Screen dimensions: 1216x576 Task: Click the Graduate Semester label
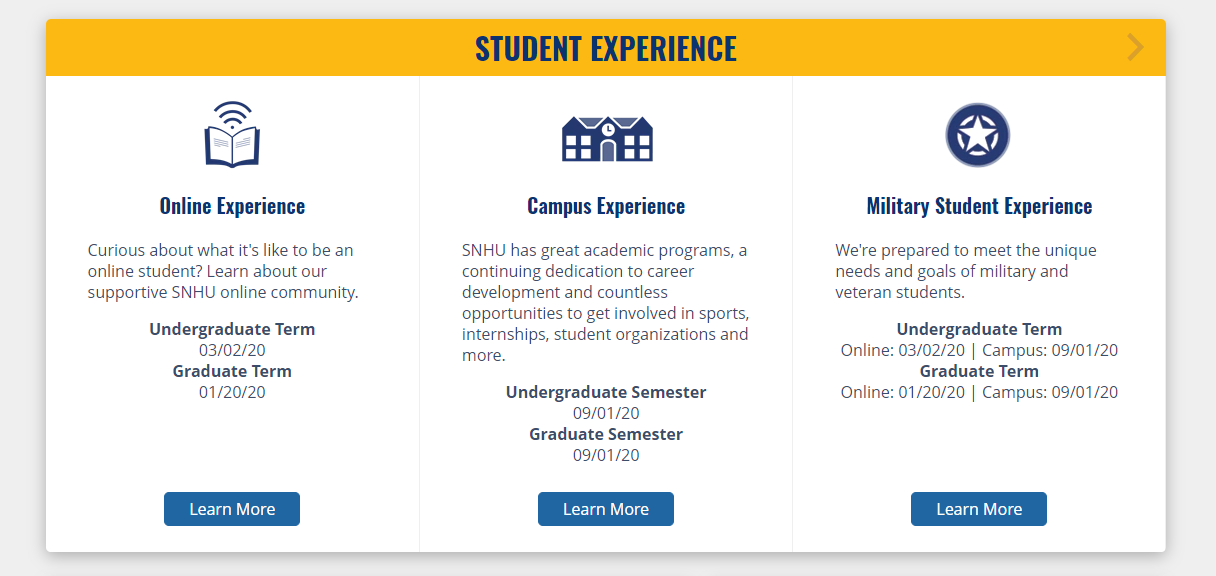pyautogui.click(x=606, y=434)
